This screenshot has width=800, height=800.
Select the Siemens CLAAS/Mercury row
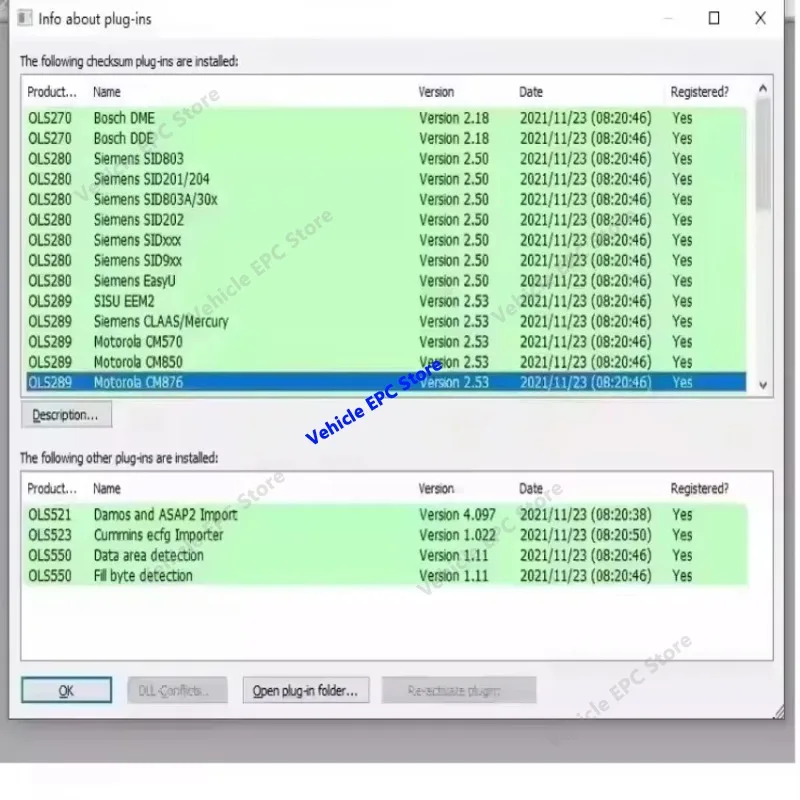click(x=386, y=321)
